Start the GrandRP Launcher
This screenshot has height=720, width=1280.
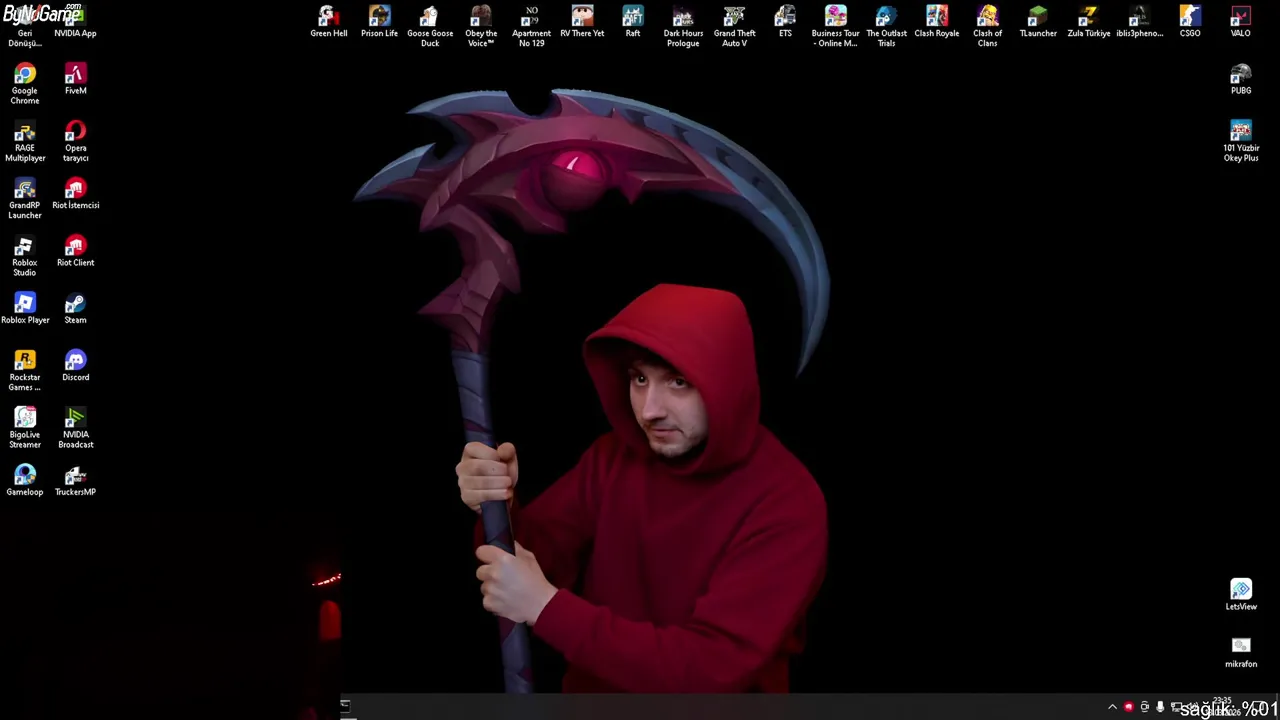[x=25, y=198]
